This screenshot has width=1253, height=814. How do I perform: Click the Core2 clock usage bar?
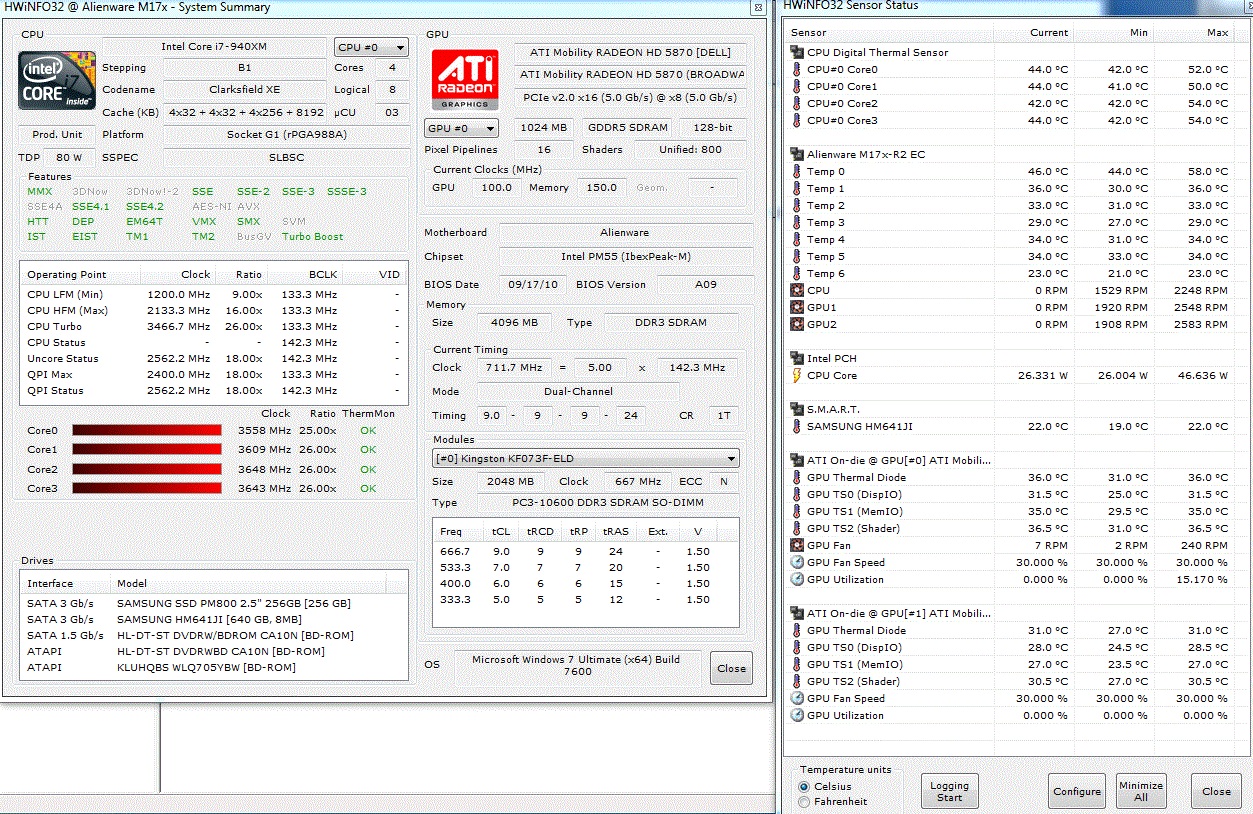146,469
